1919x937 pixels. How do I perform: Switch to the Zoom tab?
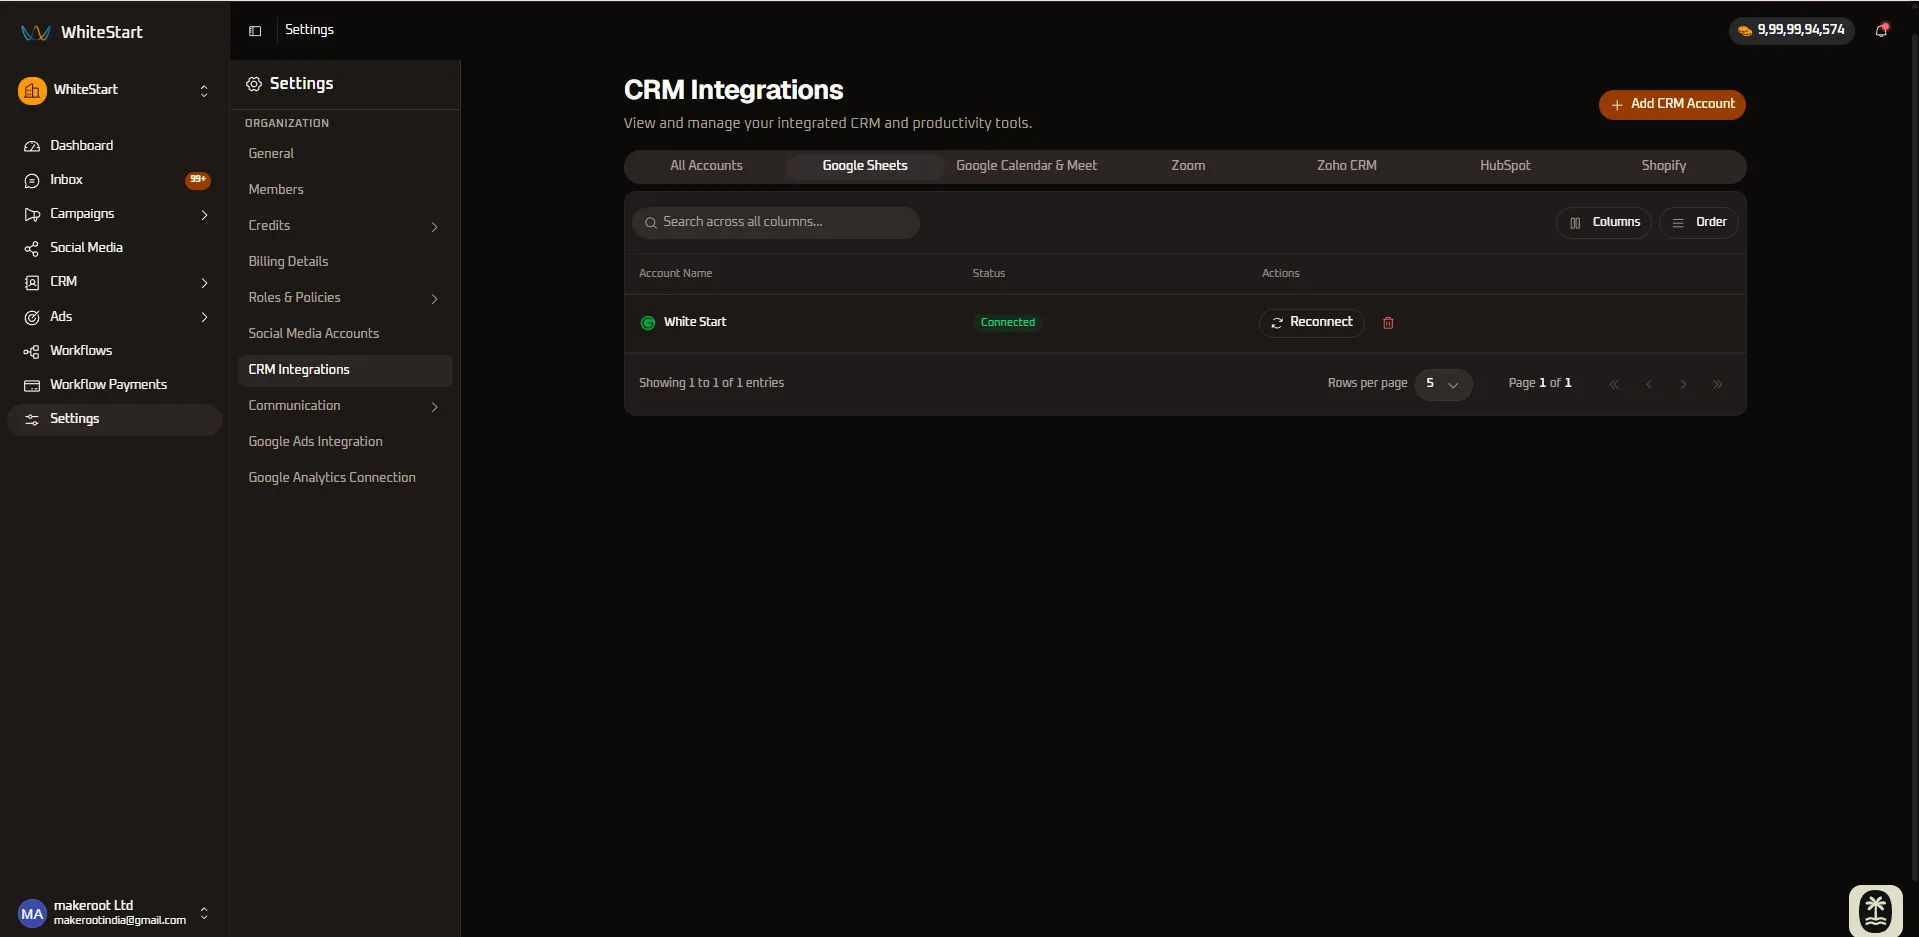(x=1188, y=166)
